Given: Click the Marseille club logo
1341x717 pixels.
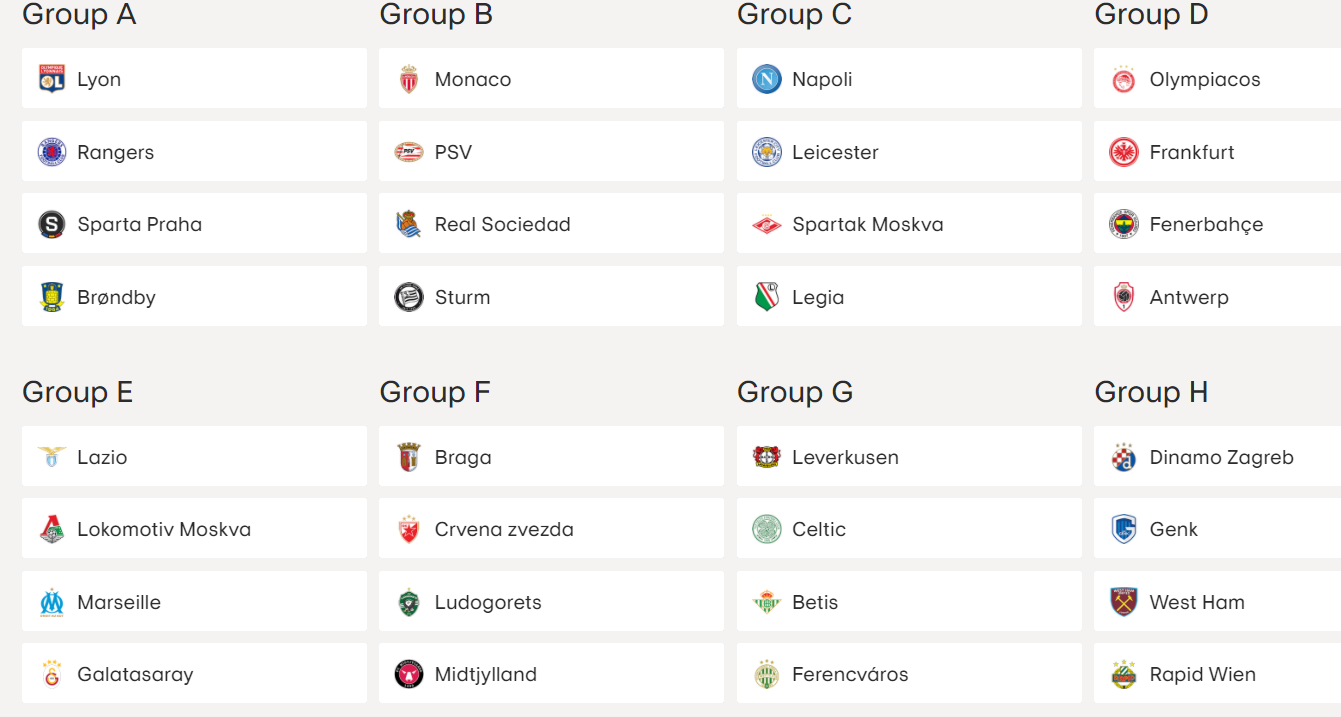Looking at the screenshot, I should click(52, 602).
